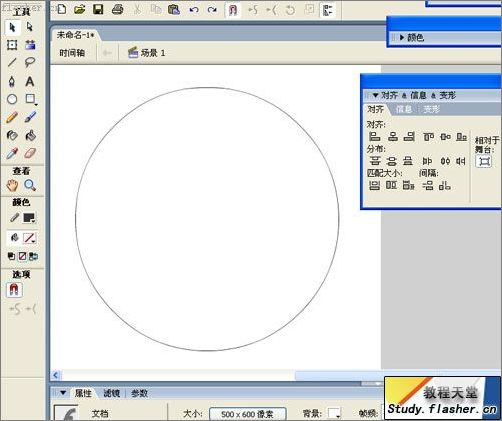Click the New document toolbar icon

[62, 9]
